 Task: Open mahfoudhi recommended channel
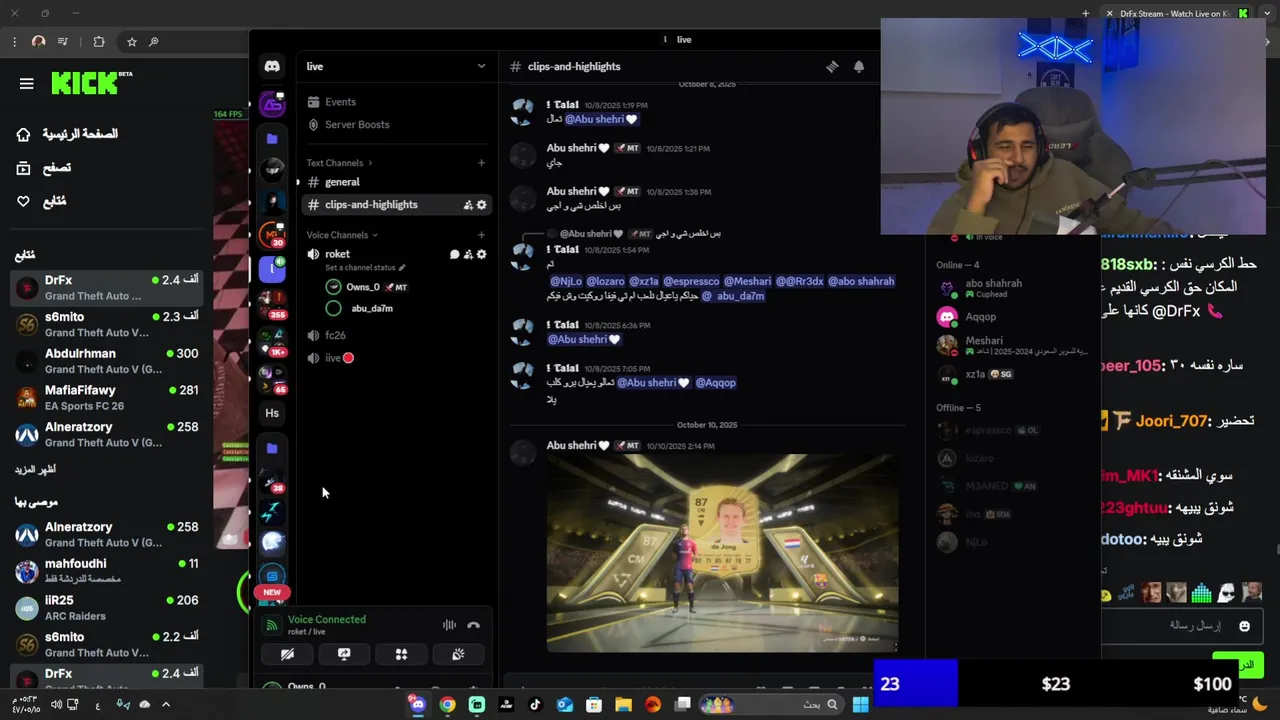pos(107,571)
